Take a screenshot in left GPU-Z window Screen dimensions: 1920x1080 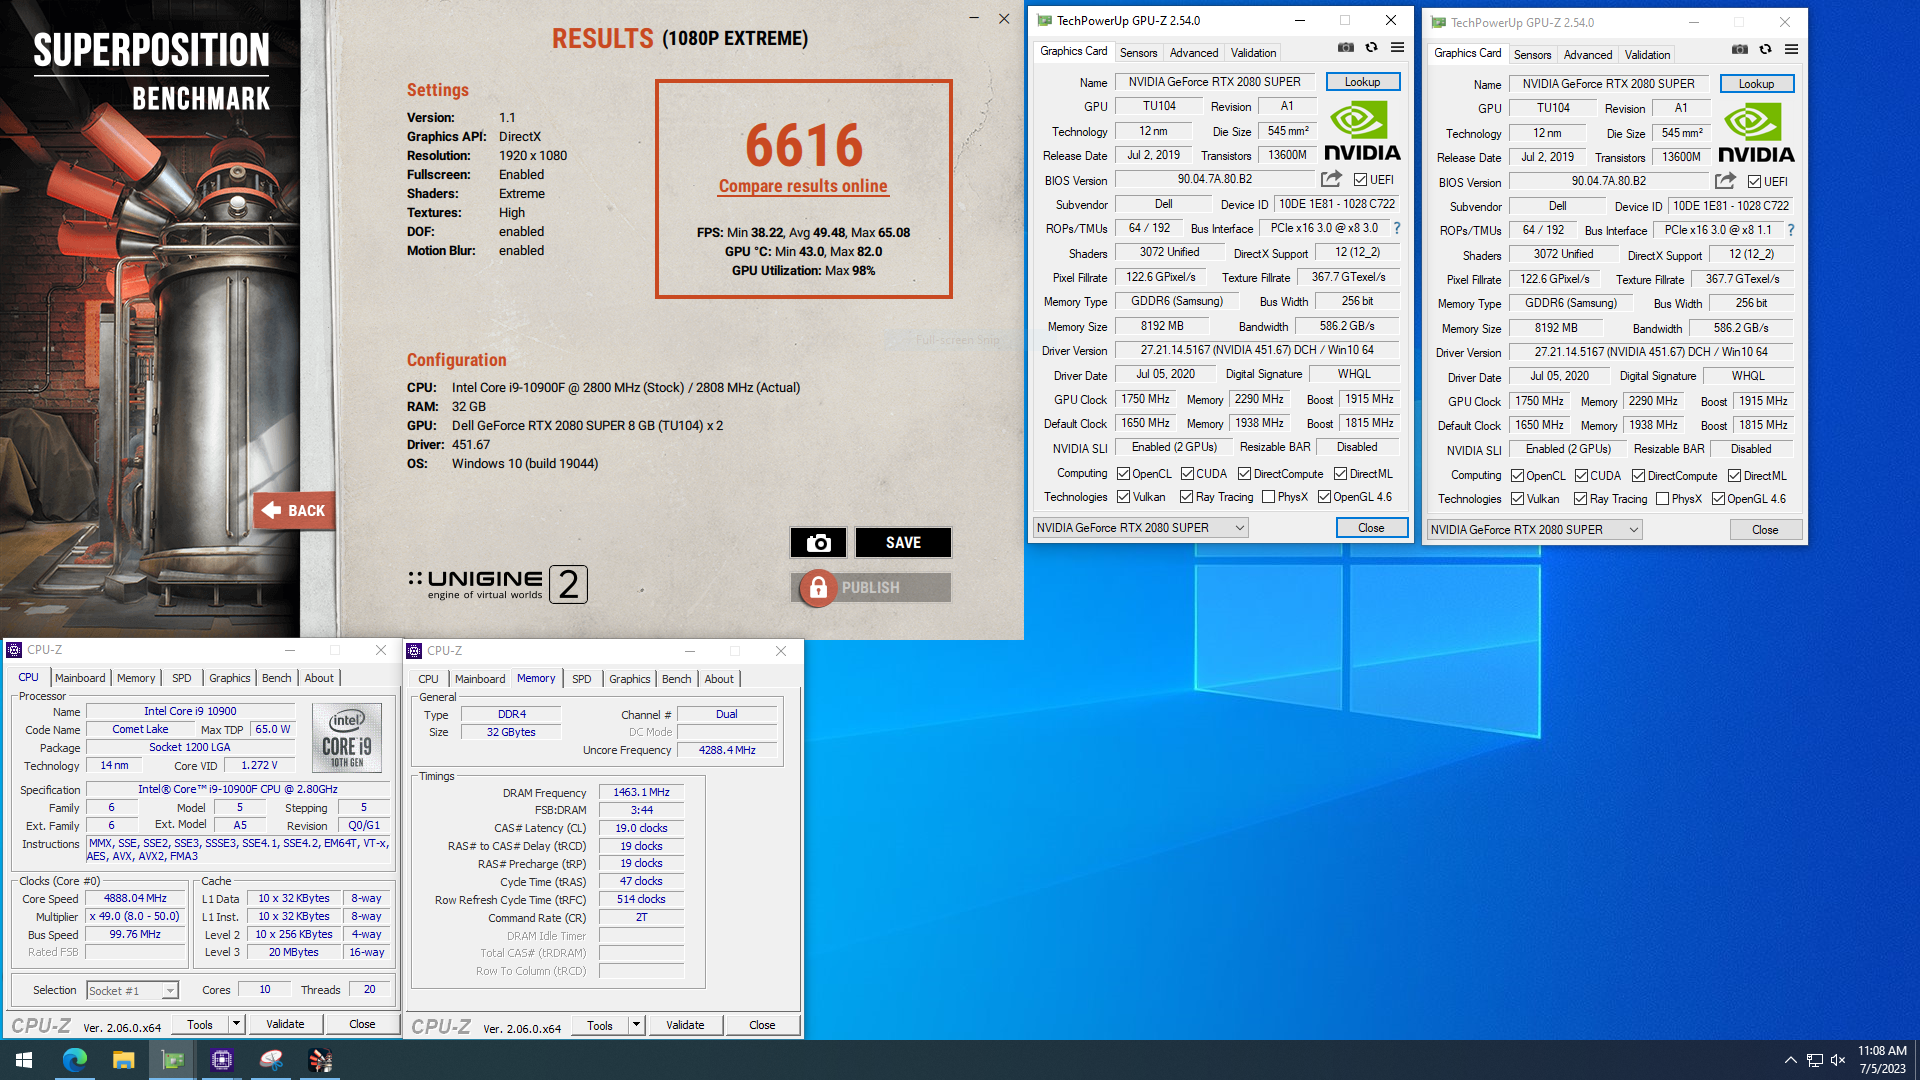(1346, 48)
